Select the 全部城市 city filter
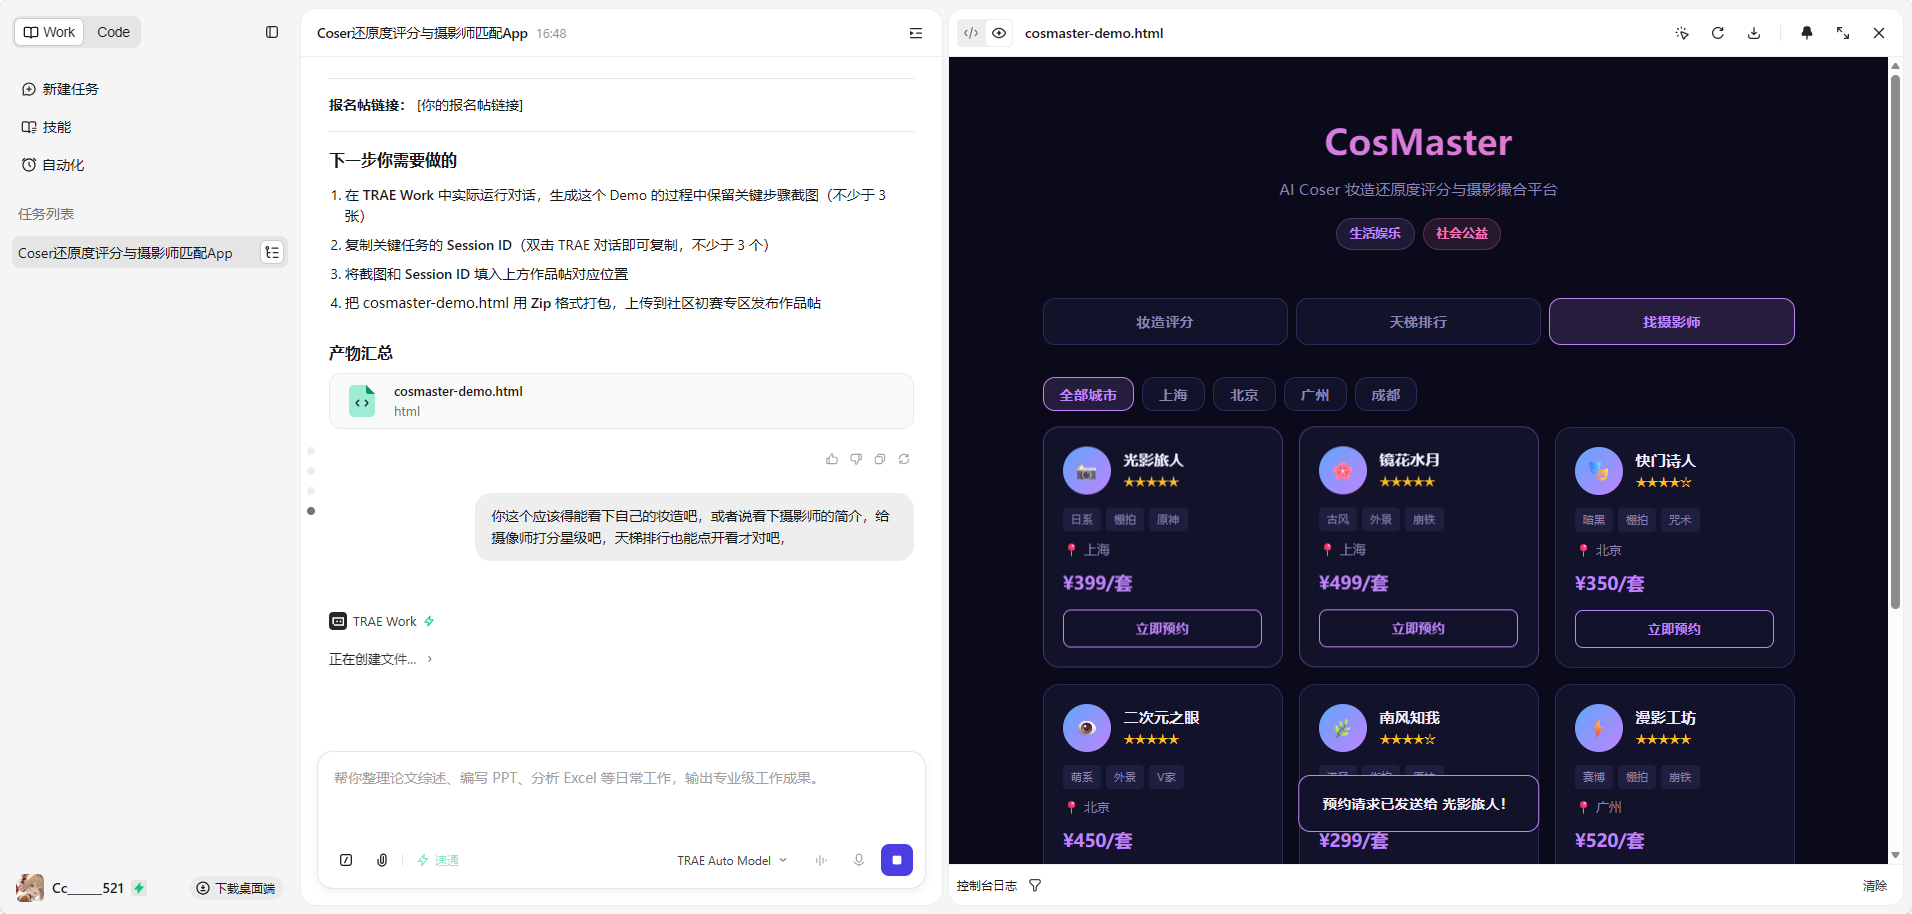 click(1088, 395)
